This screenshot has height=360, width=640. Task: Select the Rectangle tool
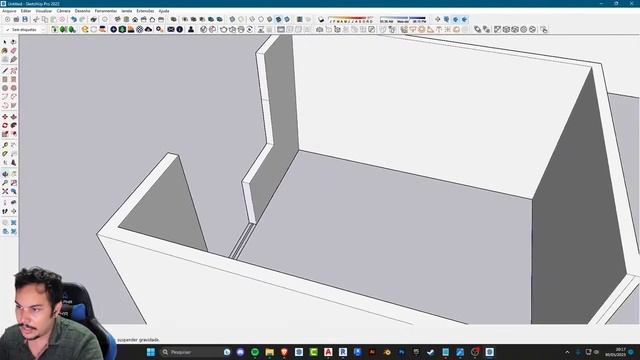(x=5, y=79)
